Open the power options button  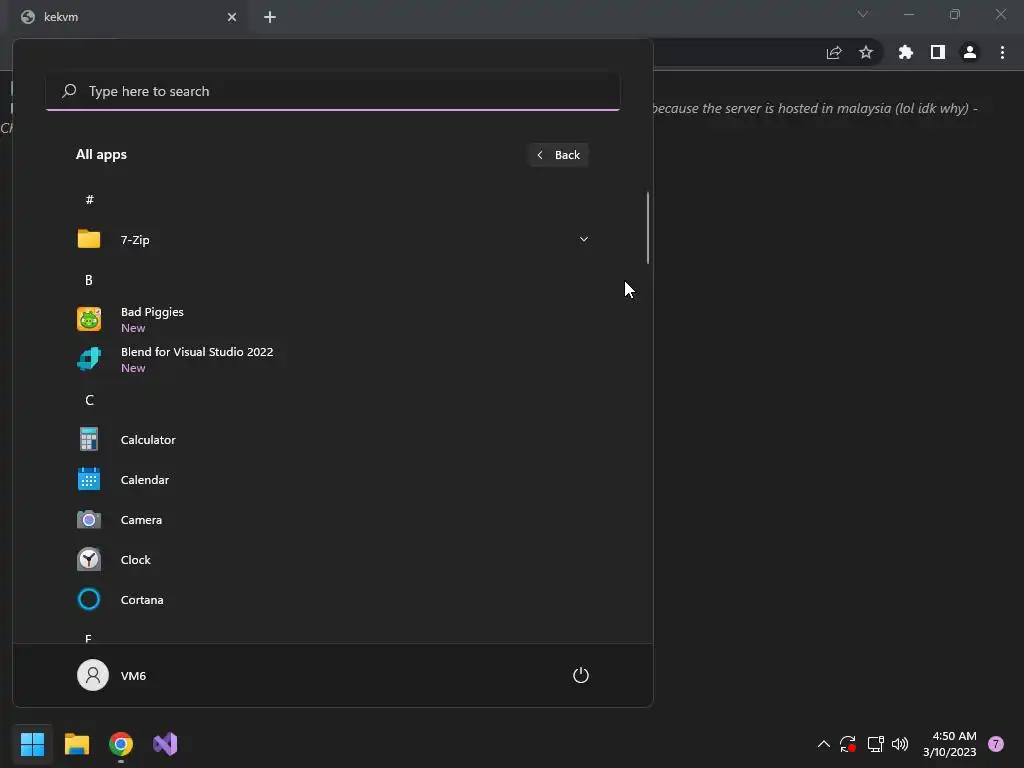581,675
